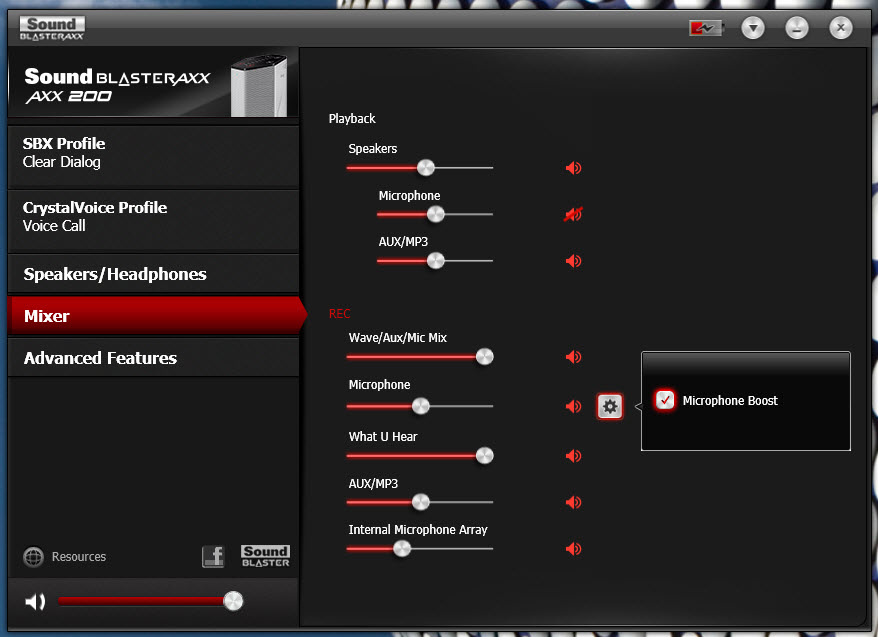The height and width of the screenshot is (637, 878).
Task: Click the REC Microphone slider knob
Action: [x=421, y=406]
